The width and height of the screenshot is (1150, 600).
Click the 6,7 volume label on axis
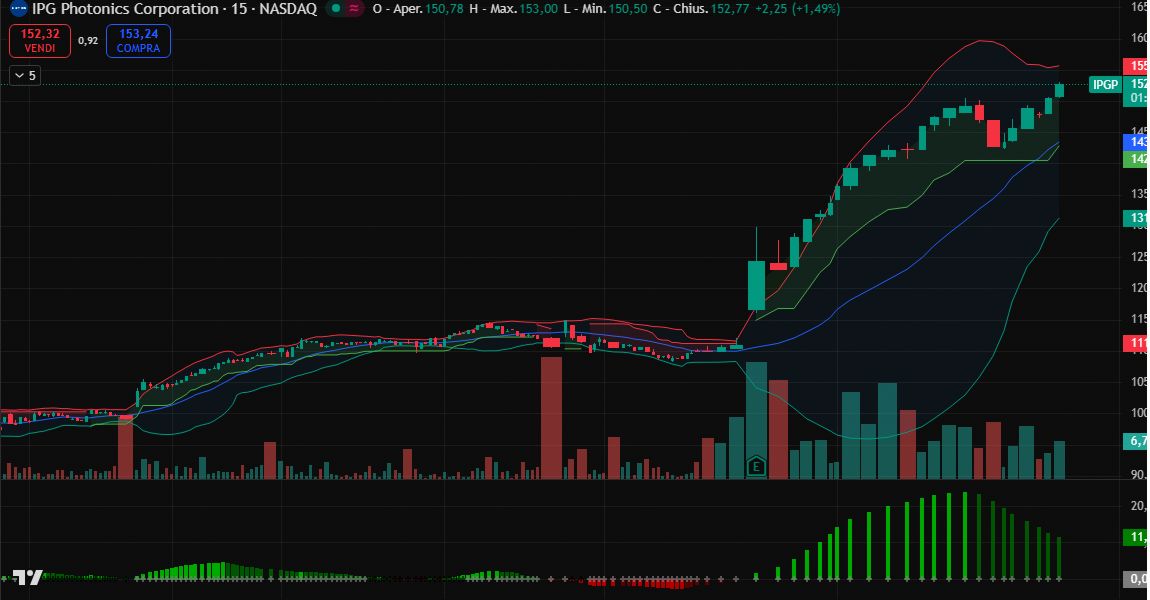tap(1136, 441)
